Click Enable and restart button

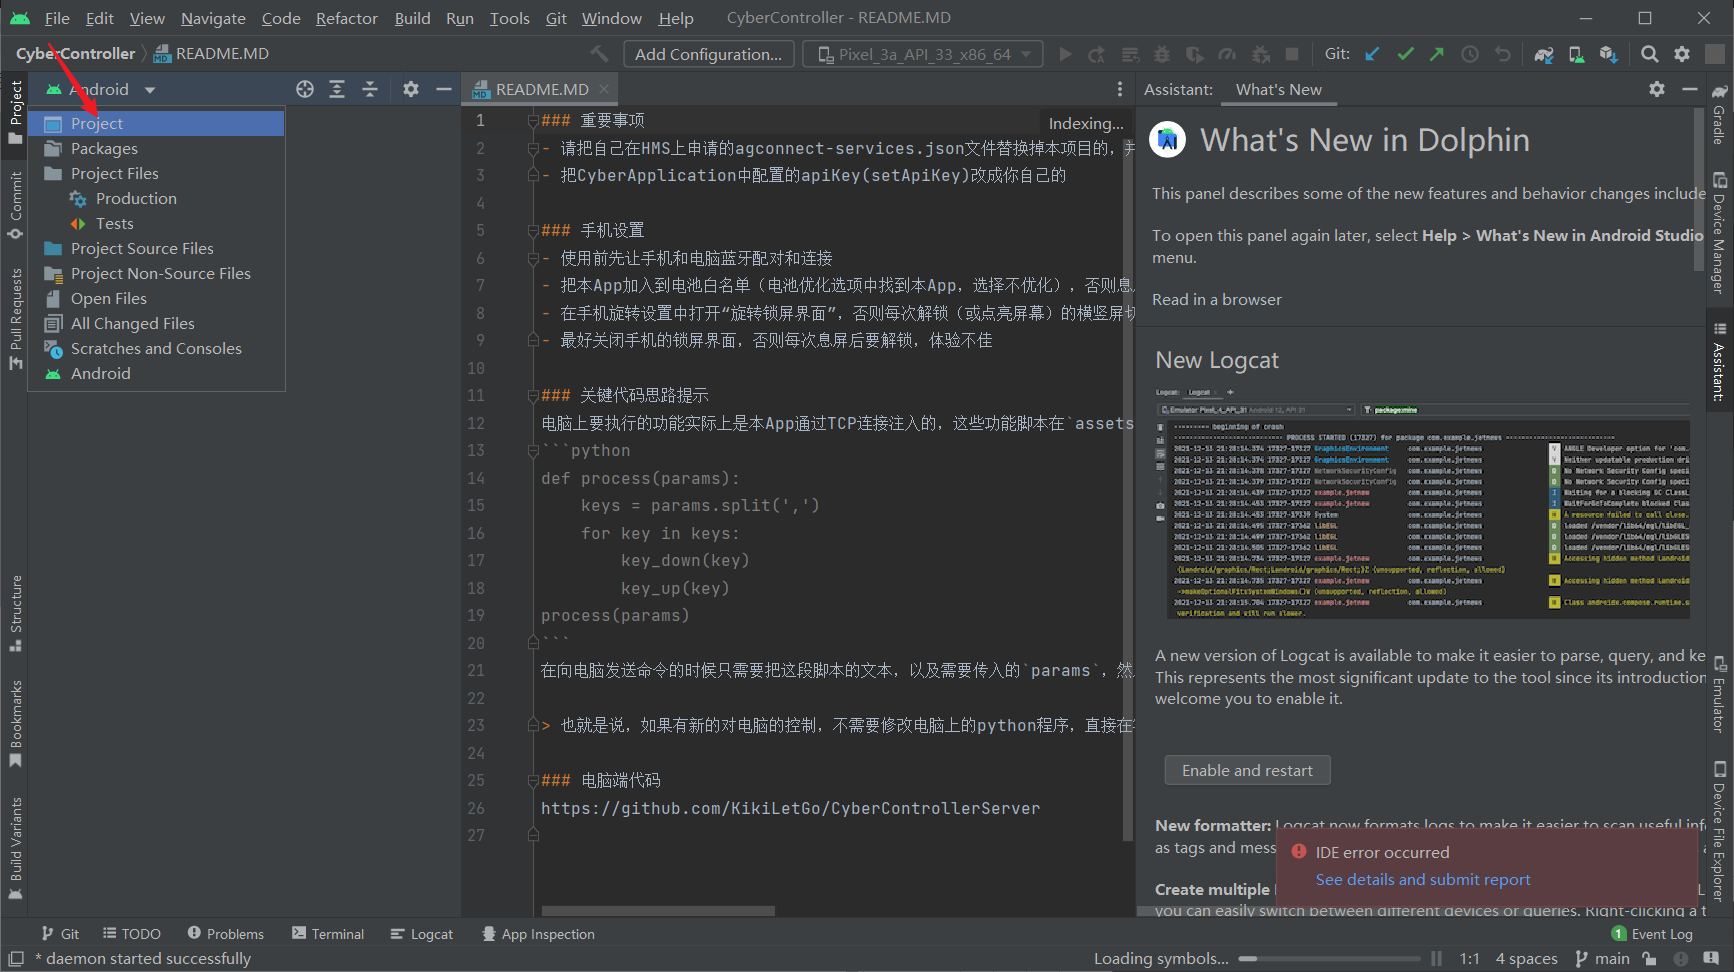1247,770
